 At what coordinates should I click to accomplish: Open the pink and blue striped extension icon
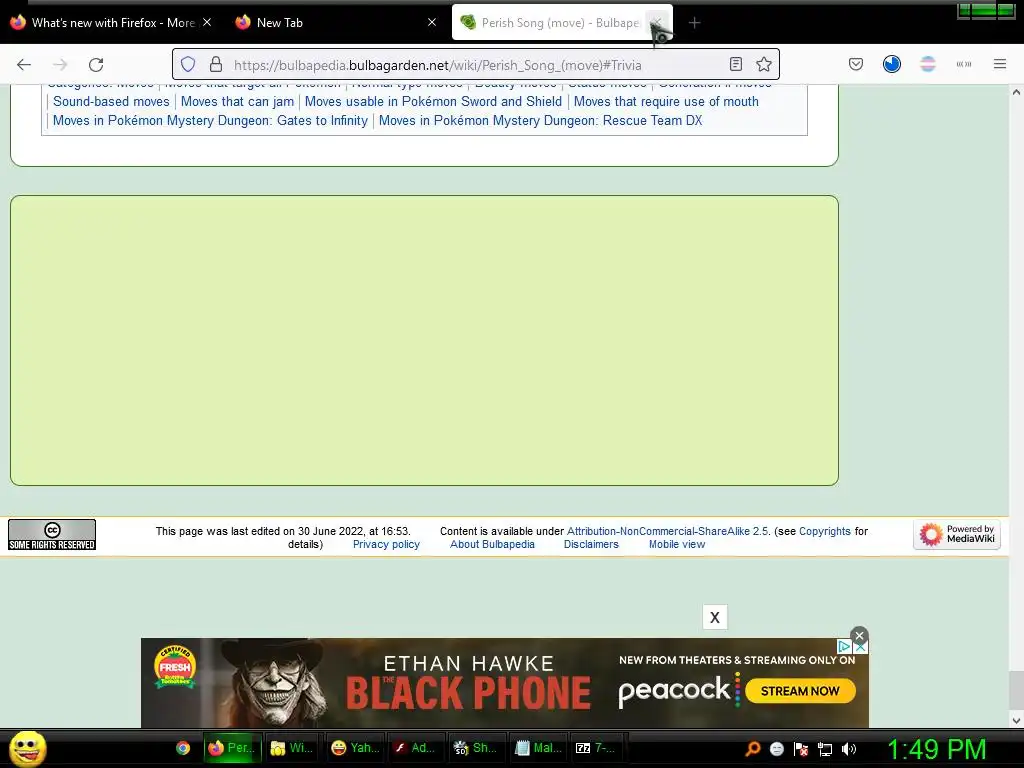pyautogui.click(x=927, y=64)
